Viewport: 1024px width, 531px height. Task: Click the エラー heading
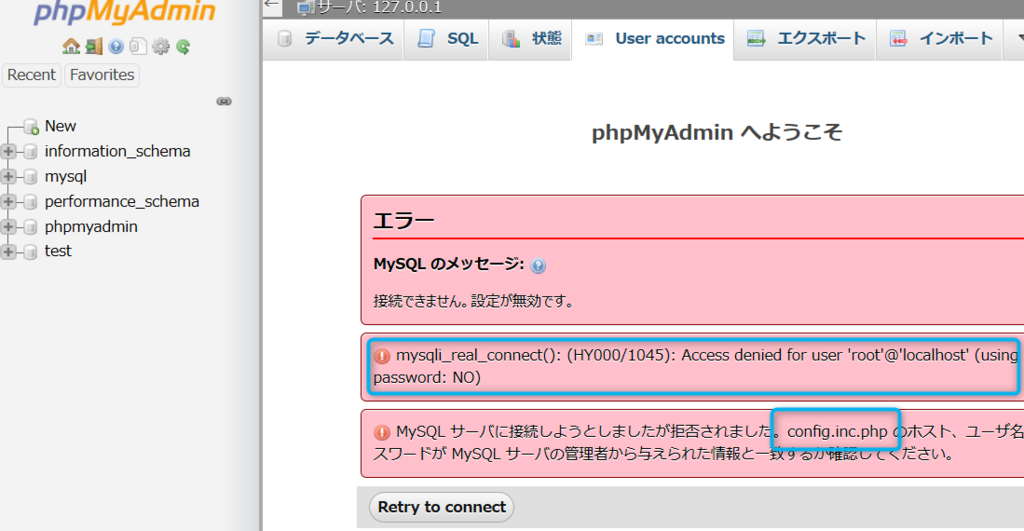(404, 220)
